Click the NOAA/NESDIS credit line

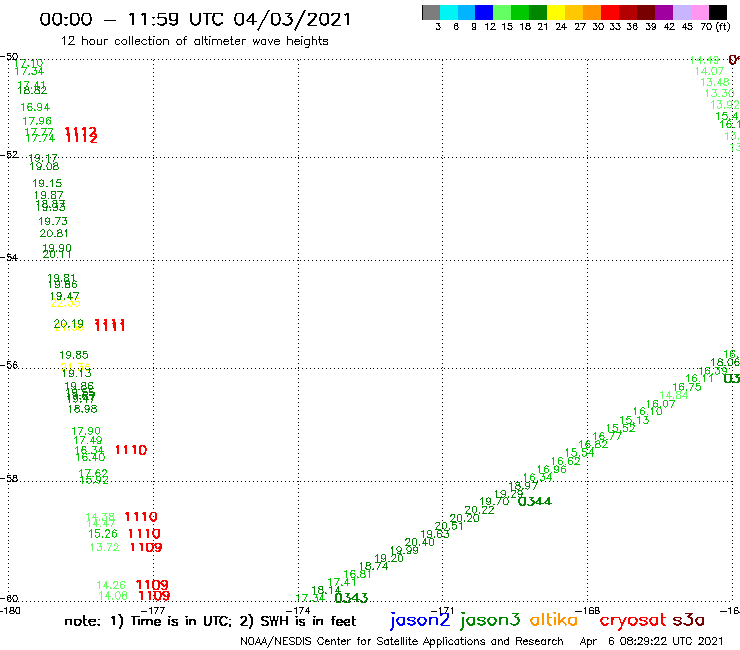pyautogui.click(x=402, y=641)
